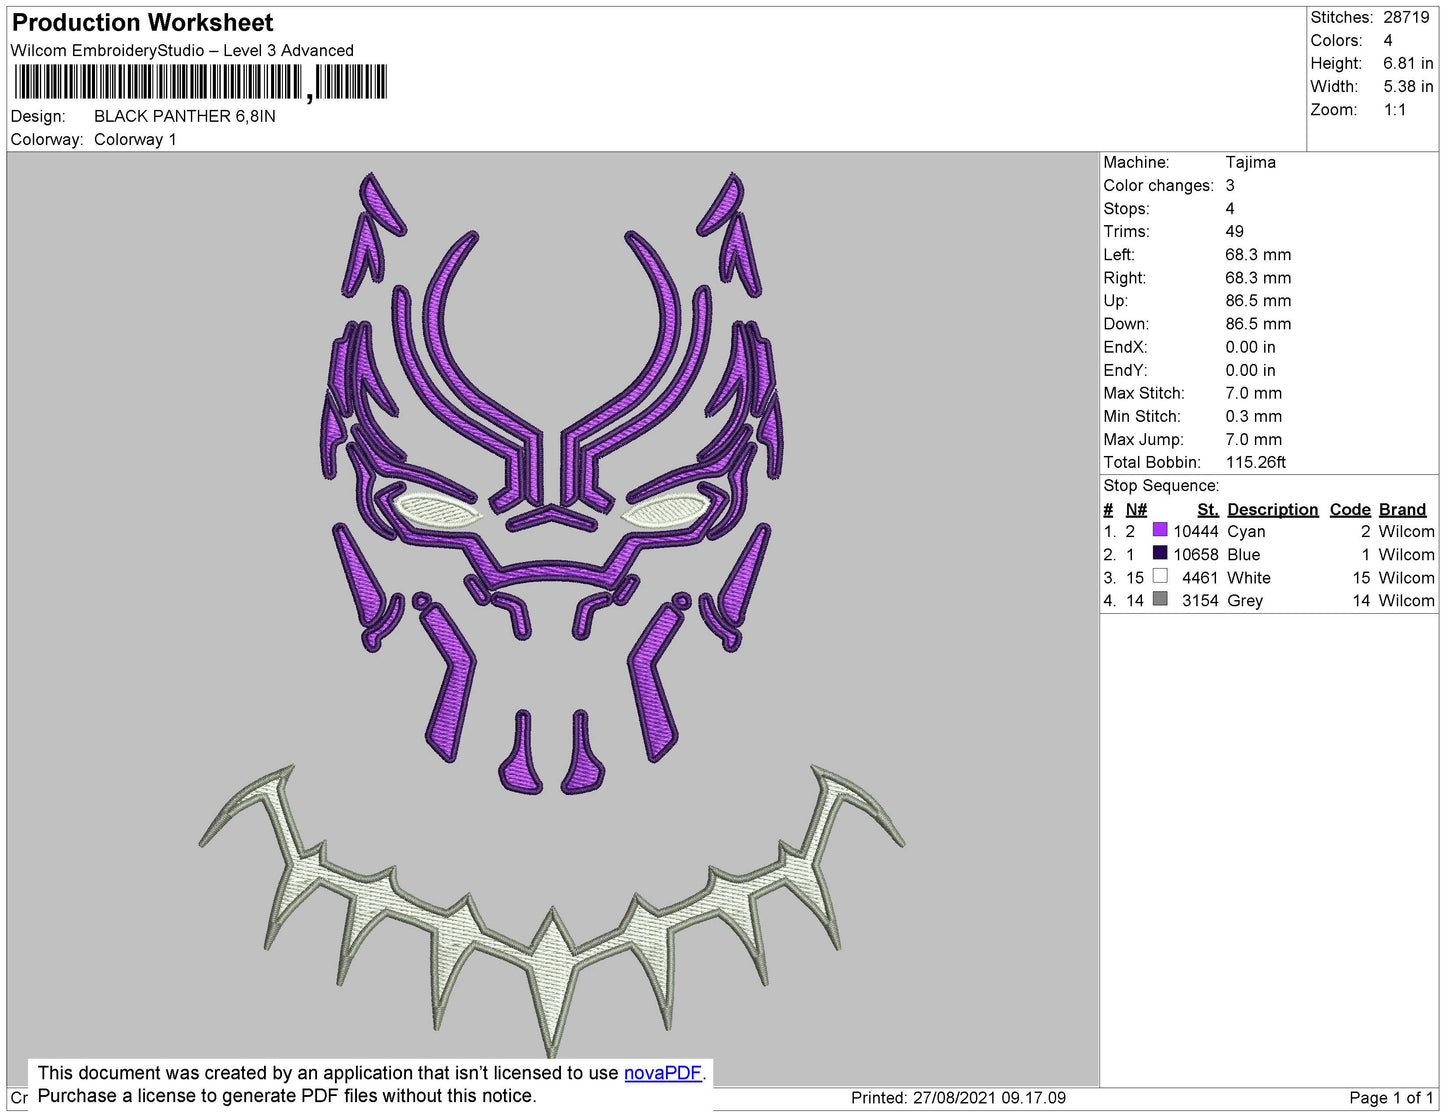Click total bobbin value '115.26ft'
Image resolution: width=1445 pixels, height=1117 pixels.
(x=1256, y=462)
